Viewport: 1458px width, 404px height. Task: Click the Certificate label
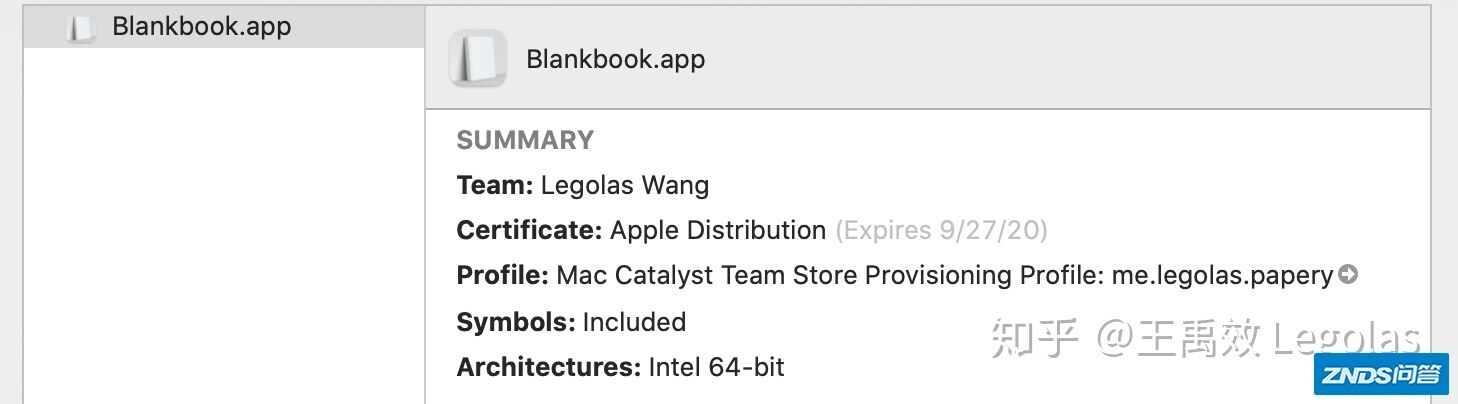pyautogui.click(x=529, y=230)
